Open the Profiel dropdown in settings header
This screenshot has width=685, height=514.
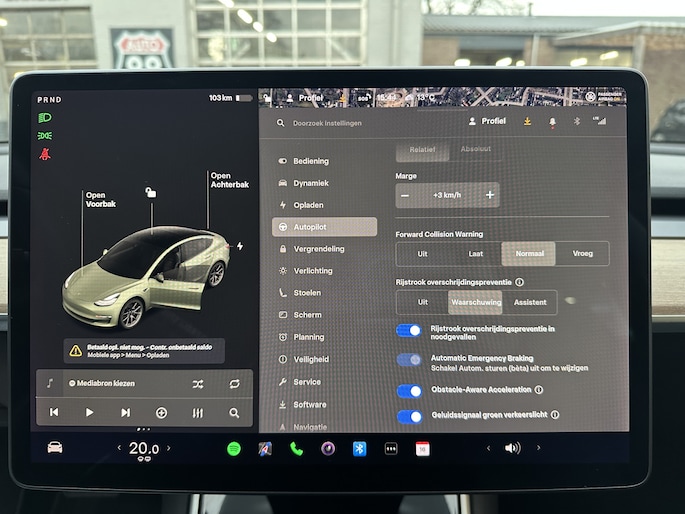(487, 121)
